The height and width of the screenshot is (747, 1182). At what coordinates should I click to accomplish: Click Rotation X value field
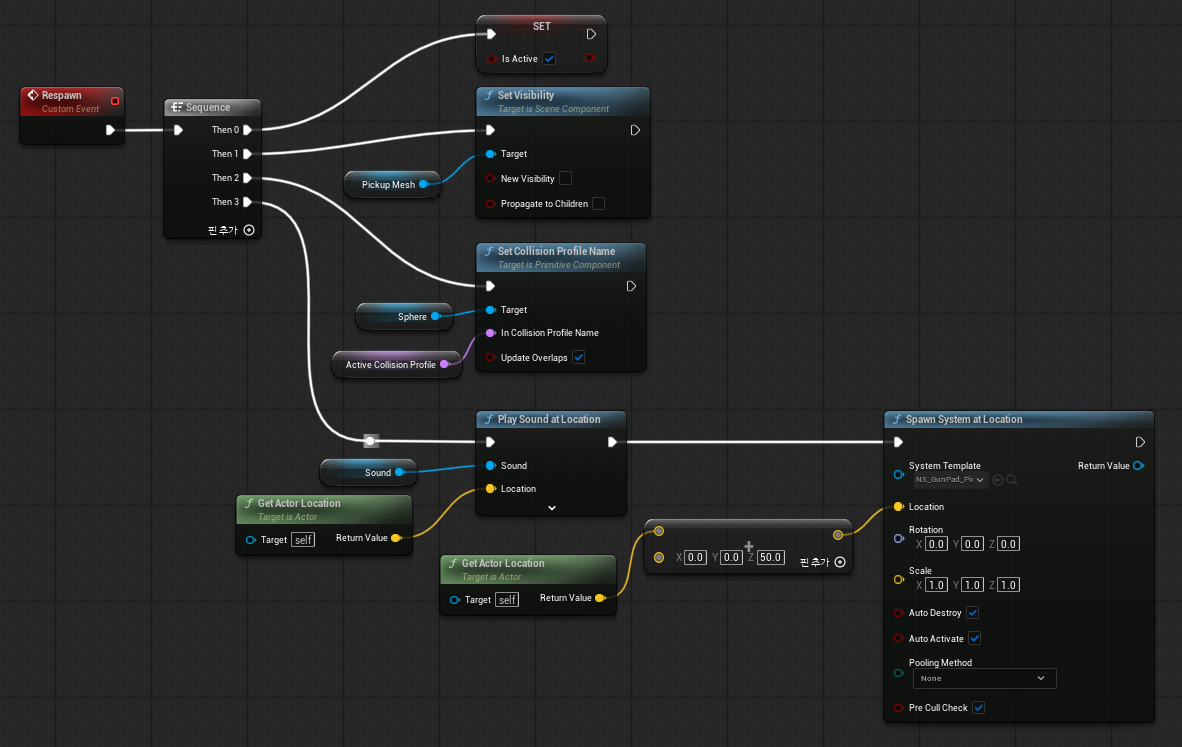936,543
